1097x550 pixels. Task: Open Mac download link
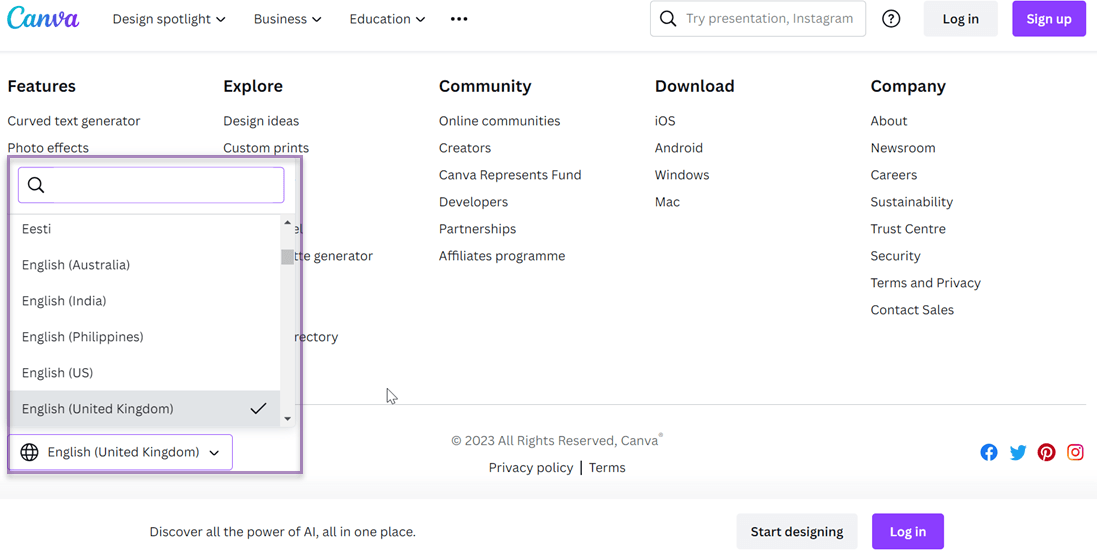coord(667,202)
